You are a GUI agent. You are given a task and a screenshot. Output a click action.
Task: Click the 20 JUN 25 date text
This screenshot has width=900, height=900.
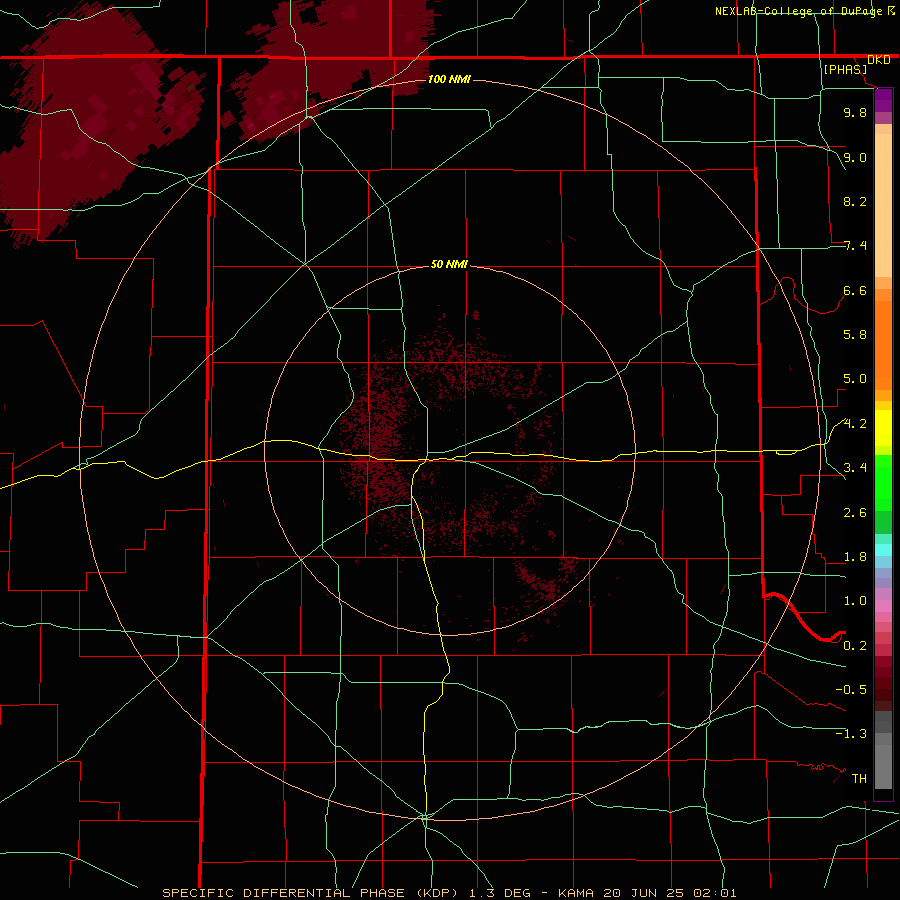click(645, 893)
